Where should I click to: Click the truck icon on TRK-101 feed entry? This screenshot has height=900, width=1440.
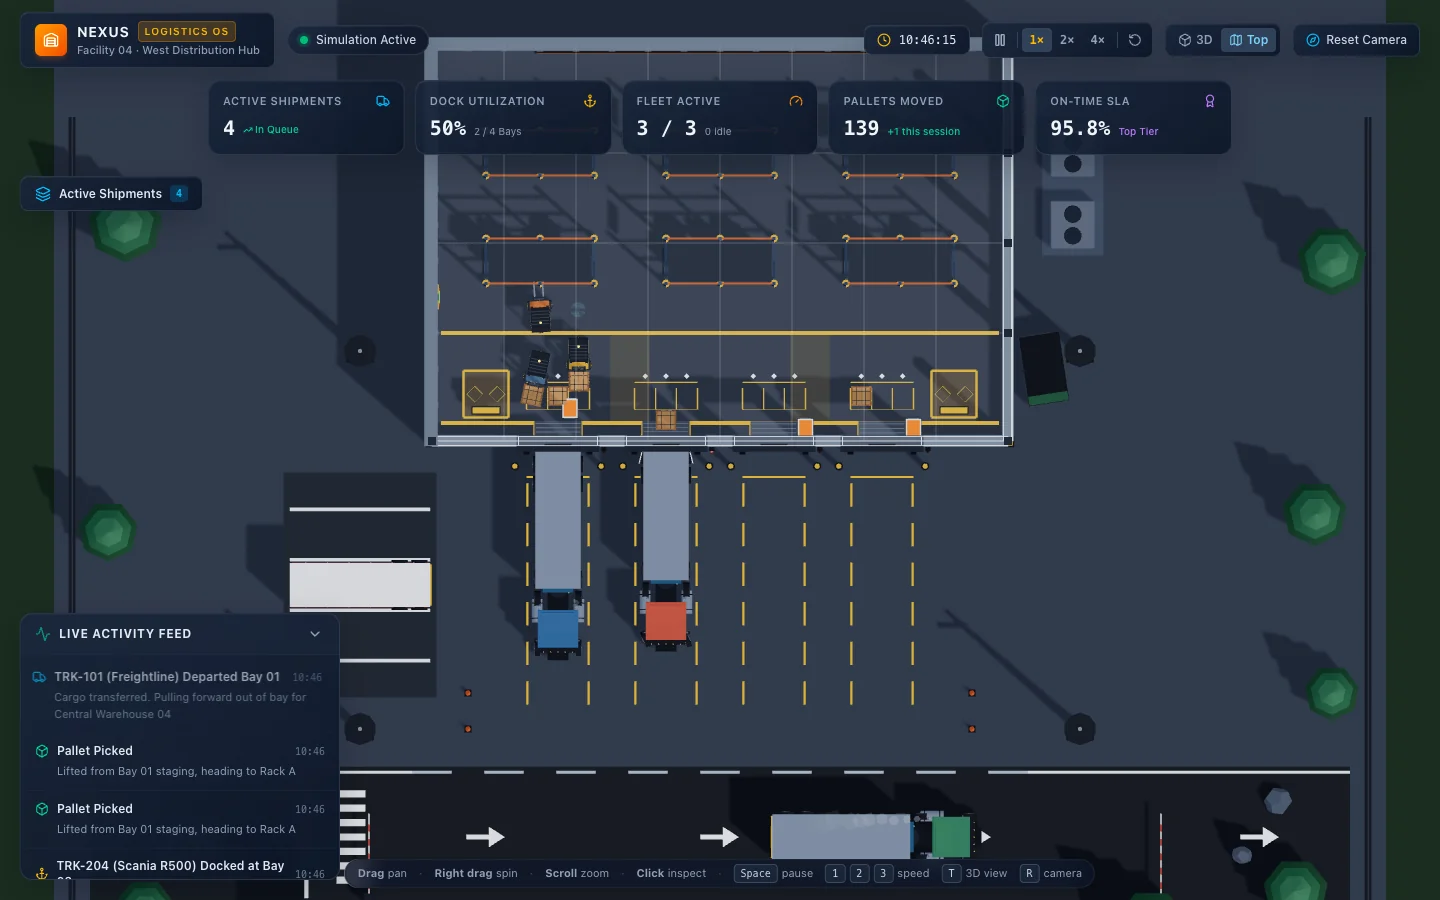[x=39, y=677]
